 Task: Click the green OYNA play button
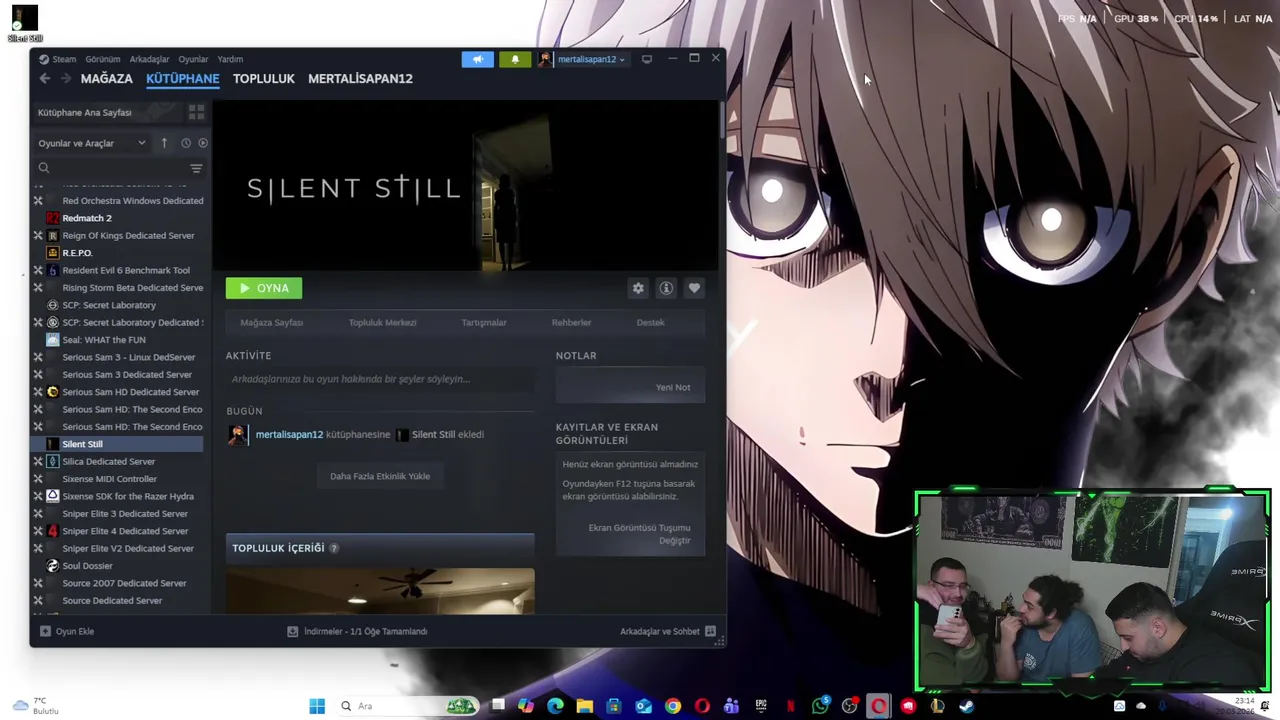point(264,288)
